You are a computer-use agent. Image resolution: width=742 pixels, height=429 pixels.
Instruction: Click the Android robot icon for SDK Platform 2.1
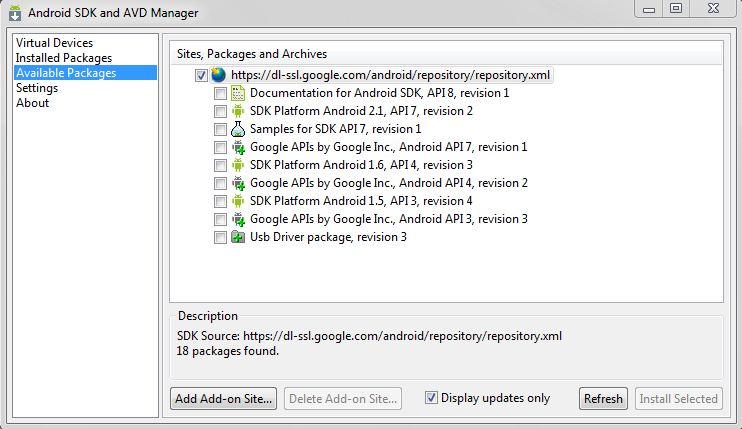(238, 111)
